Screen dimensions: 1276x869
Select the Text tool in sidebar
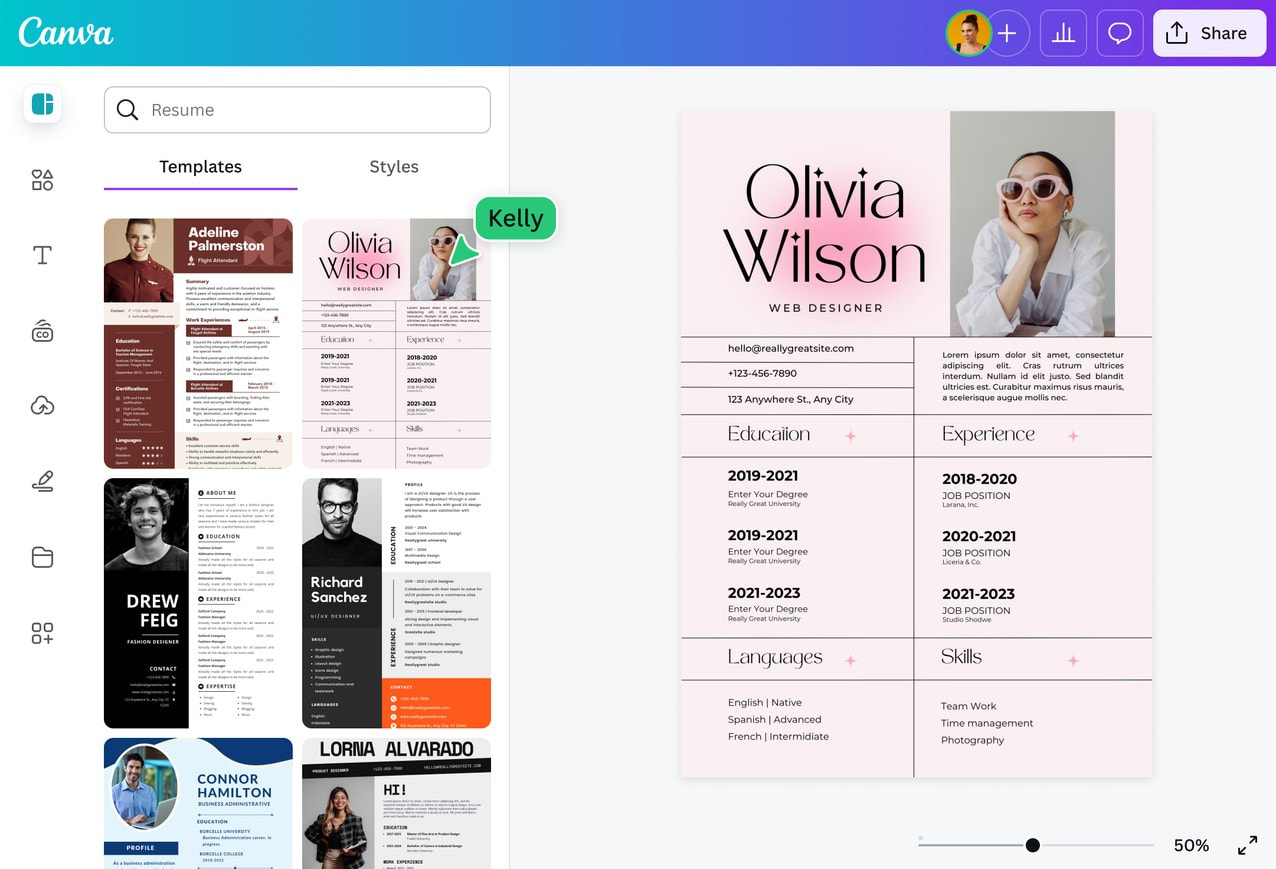(42, 256)
